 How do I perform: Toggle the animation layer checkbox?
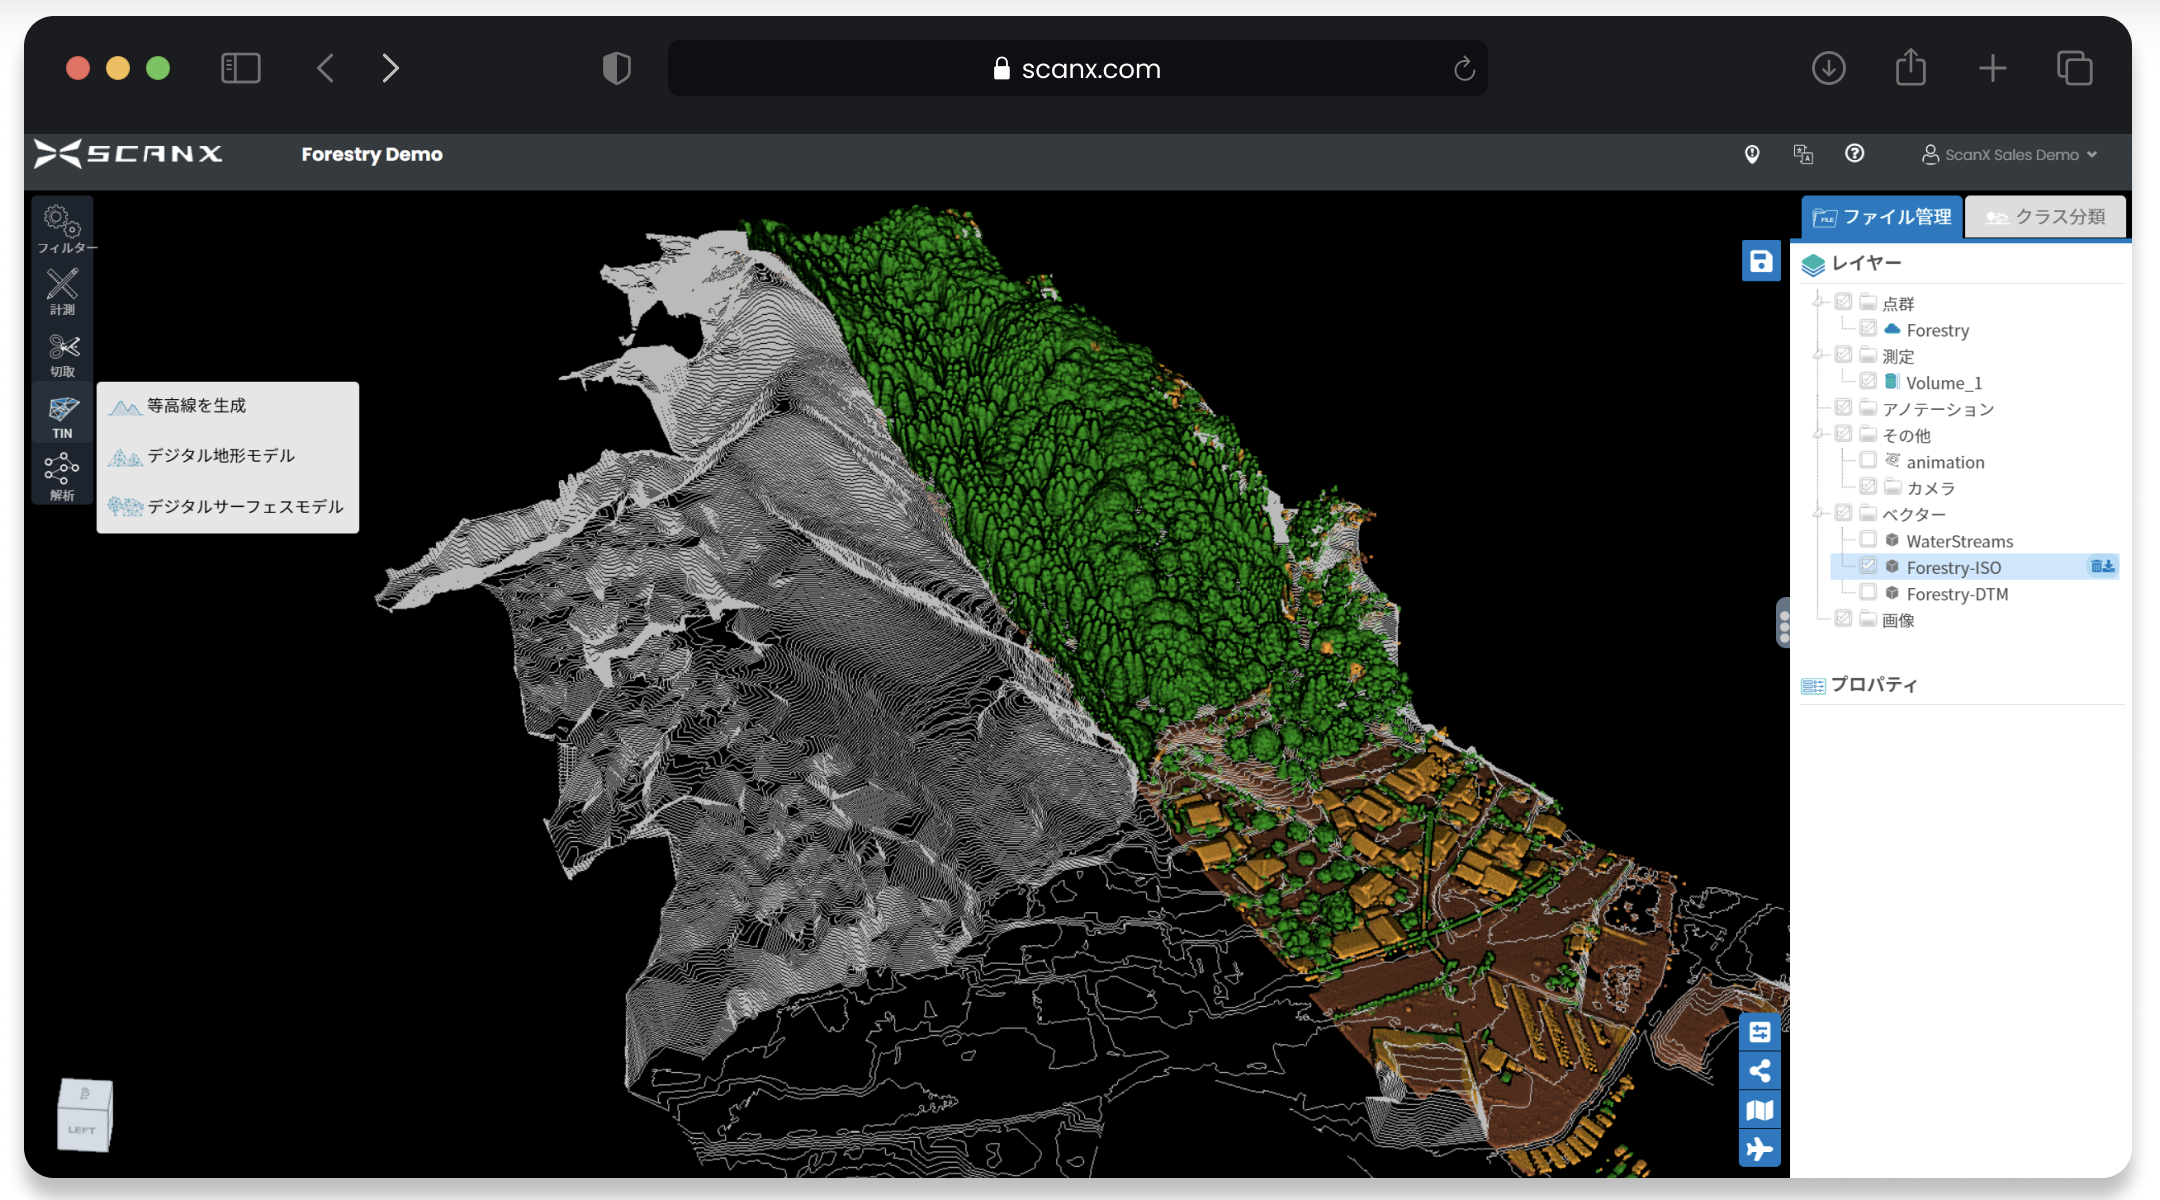pos(1867,461)
